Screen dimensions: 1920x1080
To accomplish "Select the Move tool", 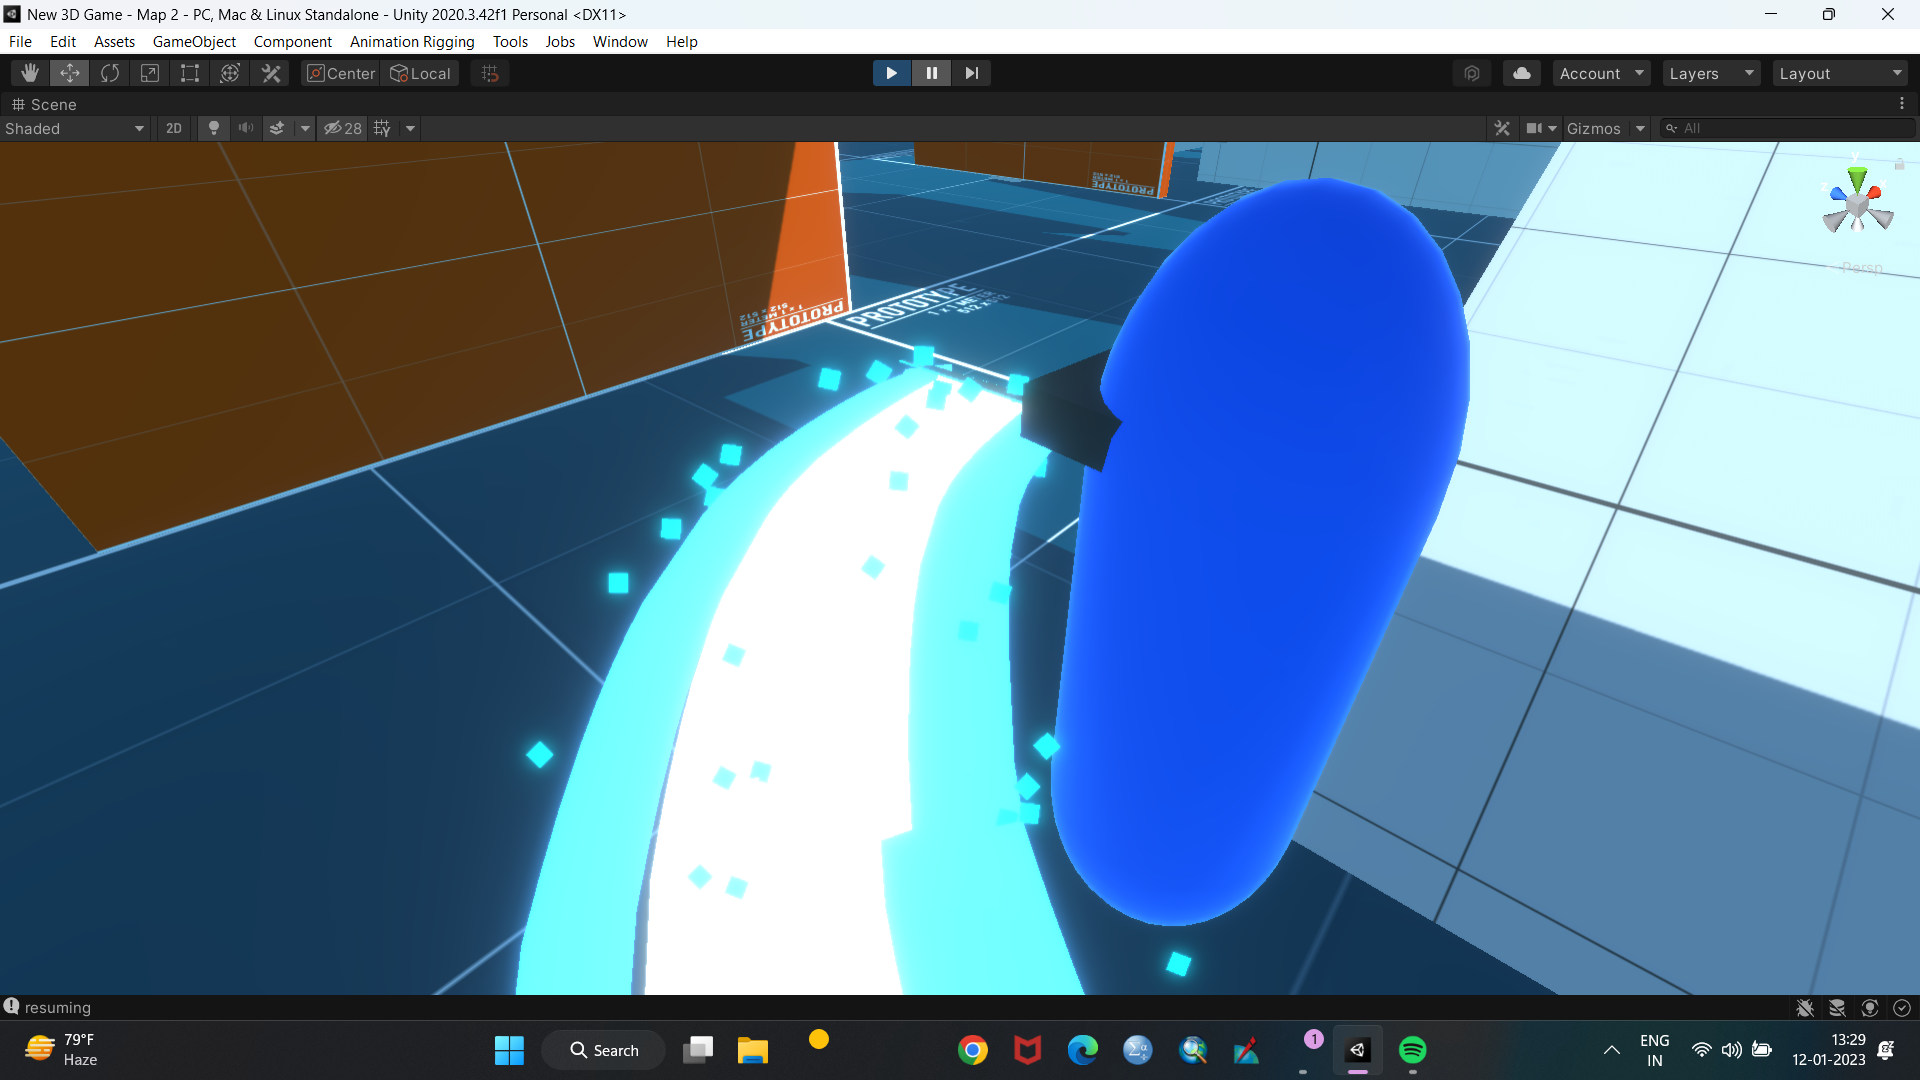I will (x=70, y=73).
